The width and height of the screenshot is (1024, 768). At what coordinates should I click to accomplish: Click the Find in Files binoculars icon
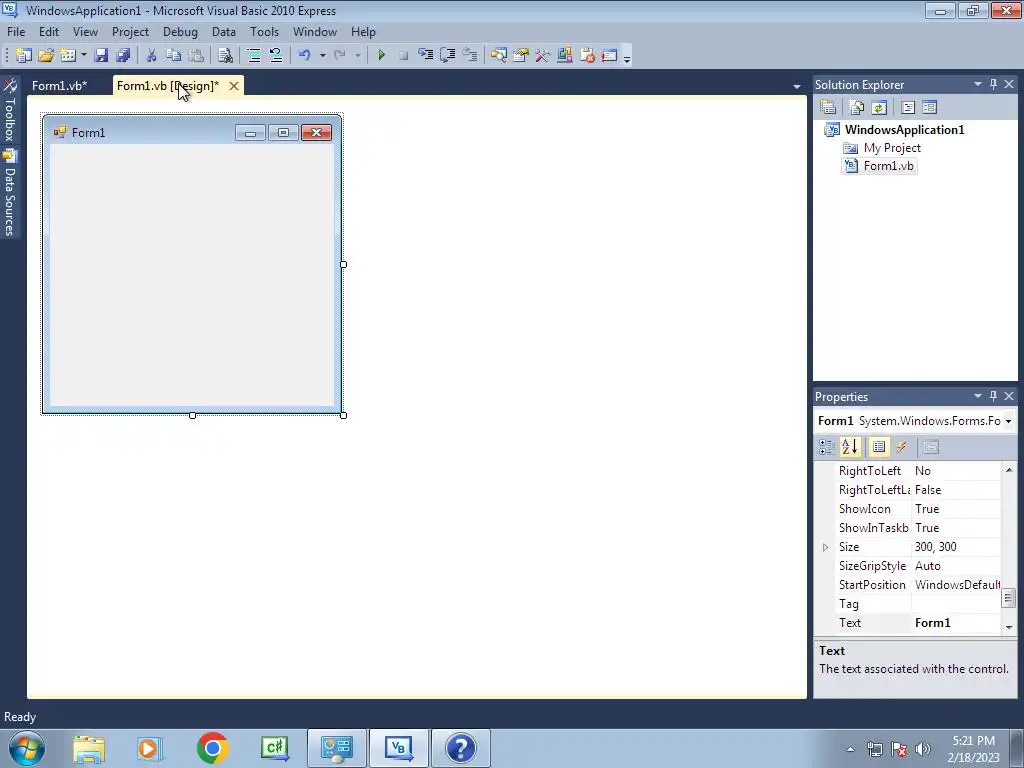tap(225, 56)
